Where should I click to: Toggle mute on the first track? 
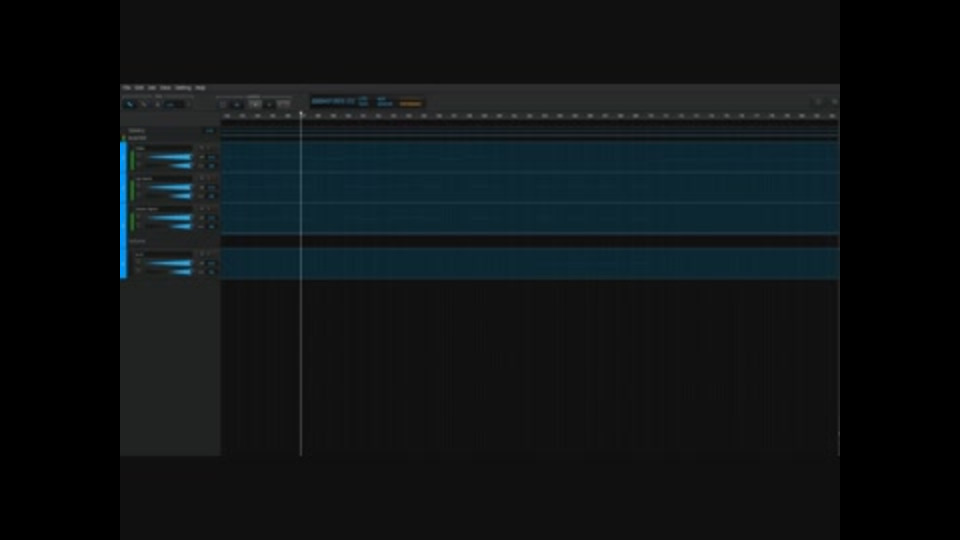pyautogui.click(x=201, y=149)
